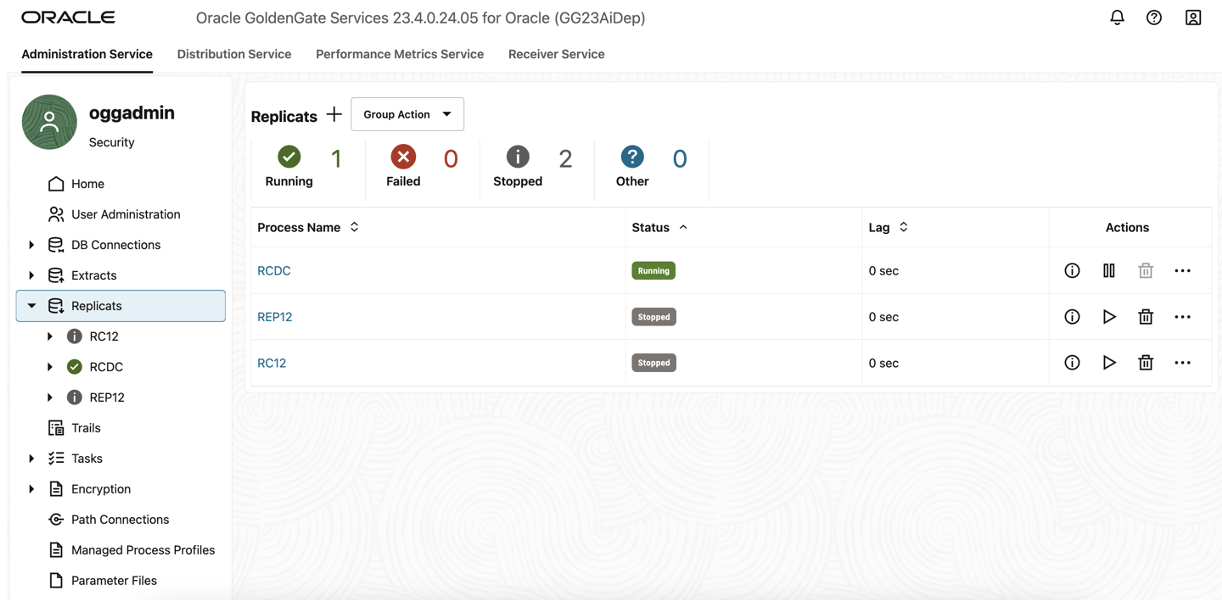The width and height of the screenshot is (1222, 600).
Task: Select Parameter Files in sidebar
Action: [114, 581]
